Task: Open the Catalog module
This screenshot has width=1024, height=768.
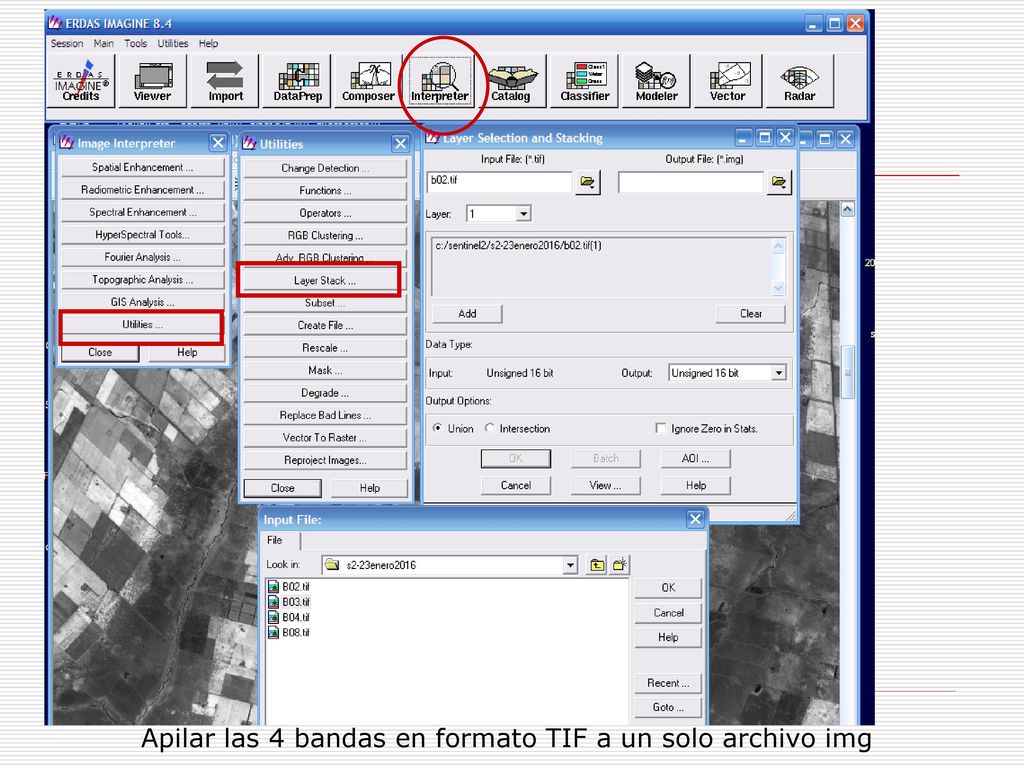Action: tap(511, 80)
